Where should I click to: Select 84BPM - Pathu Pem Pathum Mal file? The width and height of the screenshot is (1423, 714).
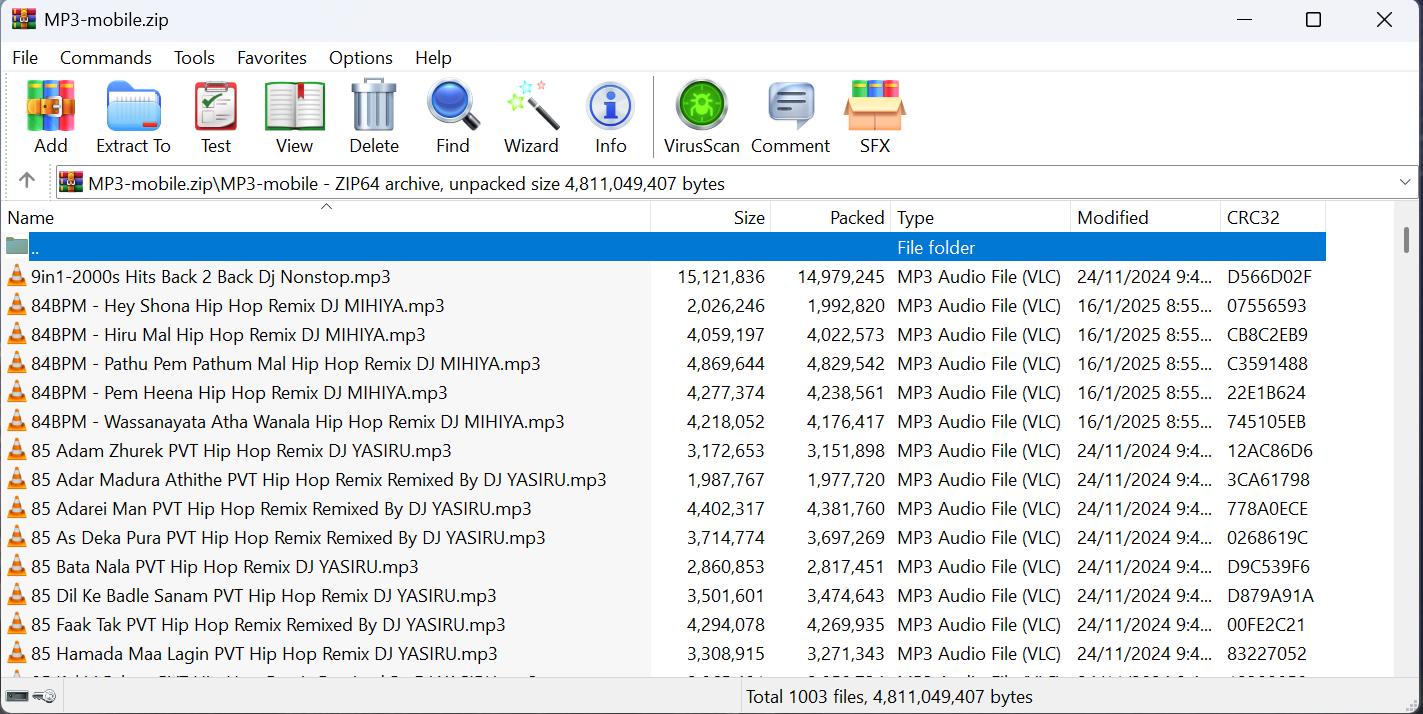point(286,363)
